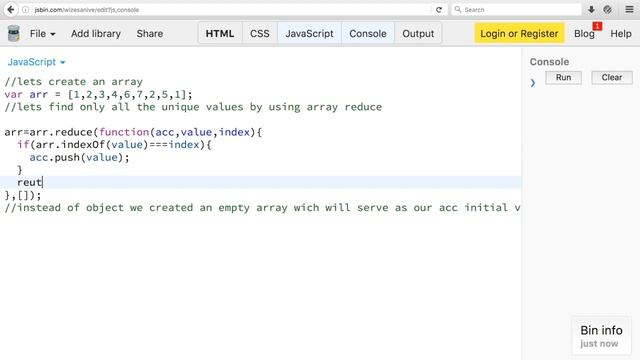Image resolution: width=640 pixels, height=360 pixels.
Task: Toggle the CSS panel tab
Action: pos(260,33)
